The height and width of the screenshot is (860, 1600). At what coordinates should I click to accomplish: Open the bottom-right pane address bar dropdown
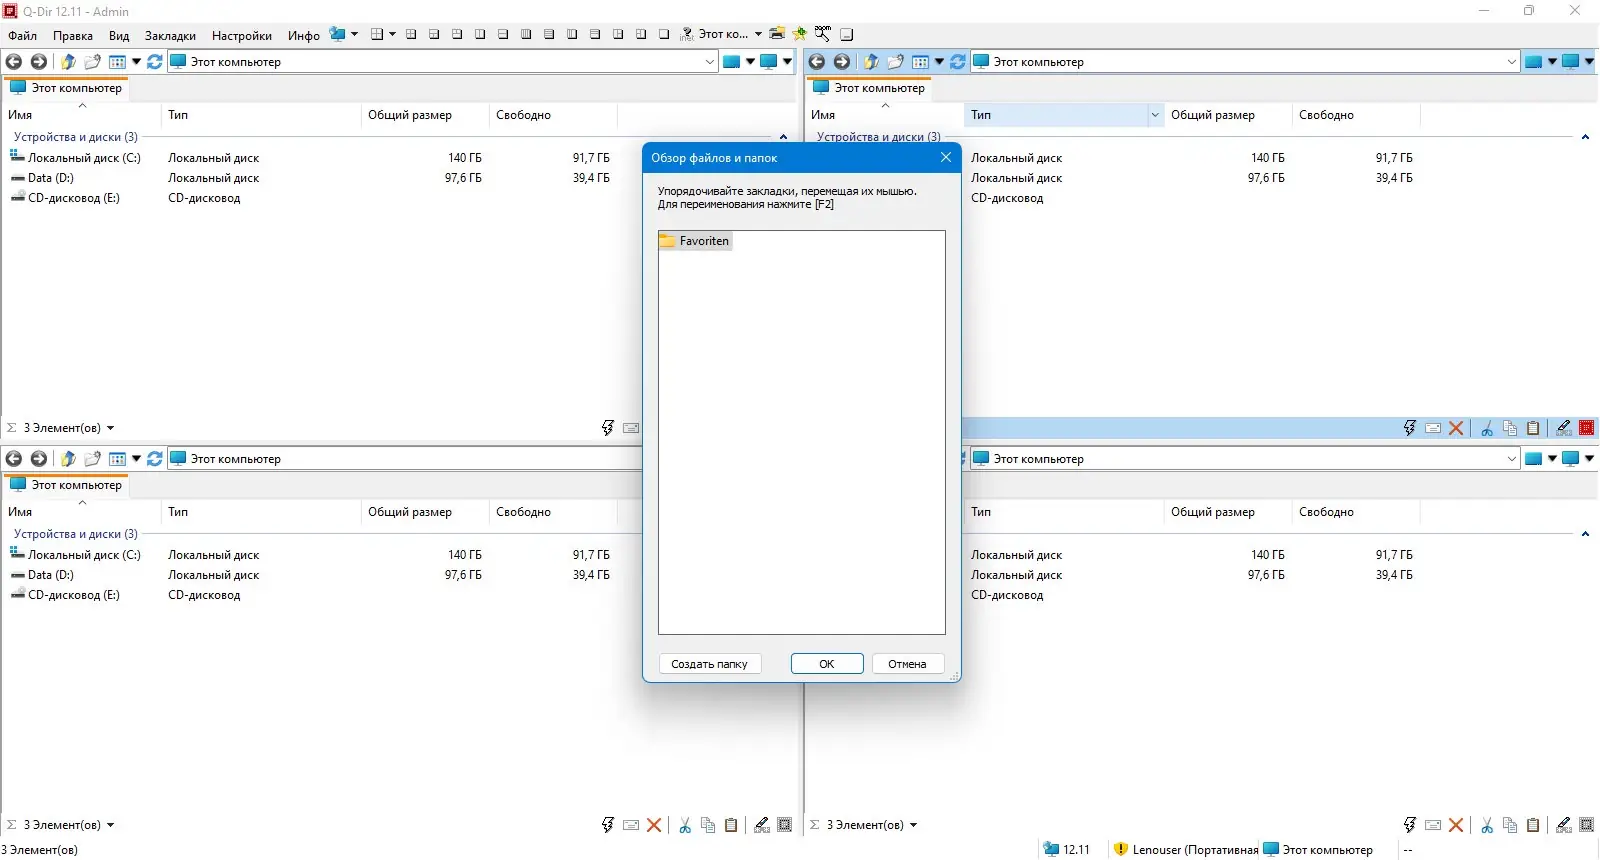[1512, 459]
